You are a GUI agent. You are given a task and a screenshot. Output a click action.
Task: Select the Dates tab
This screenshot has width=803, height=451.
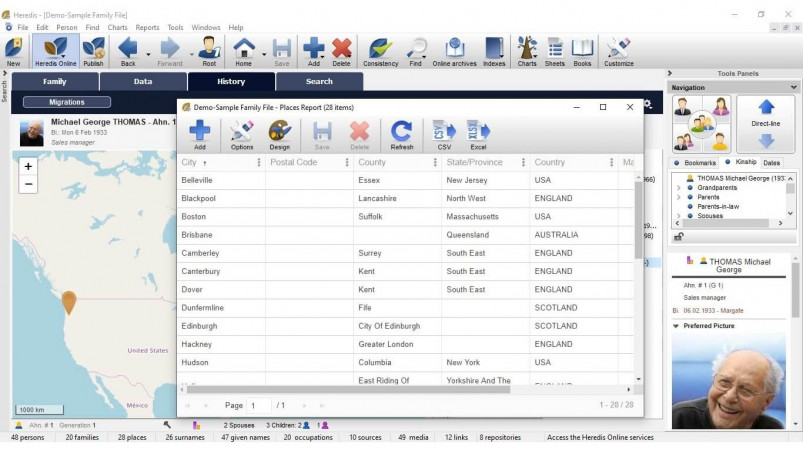[771, 163]
